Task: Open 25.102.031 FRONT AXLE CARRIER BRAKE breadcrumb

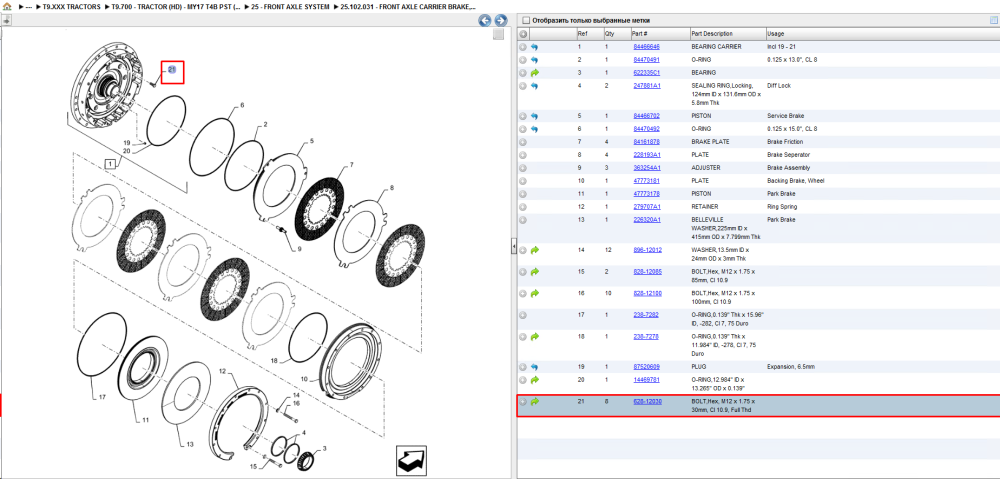Action: (408, 6)
